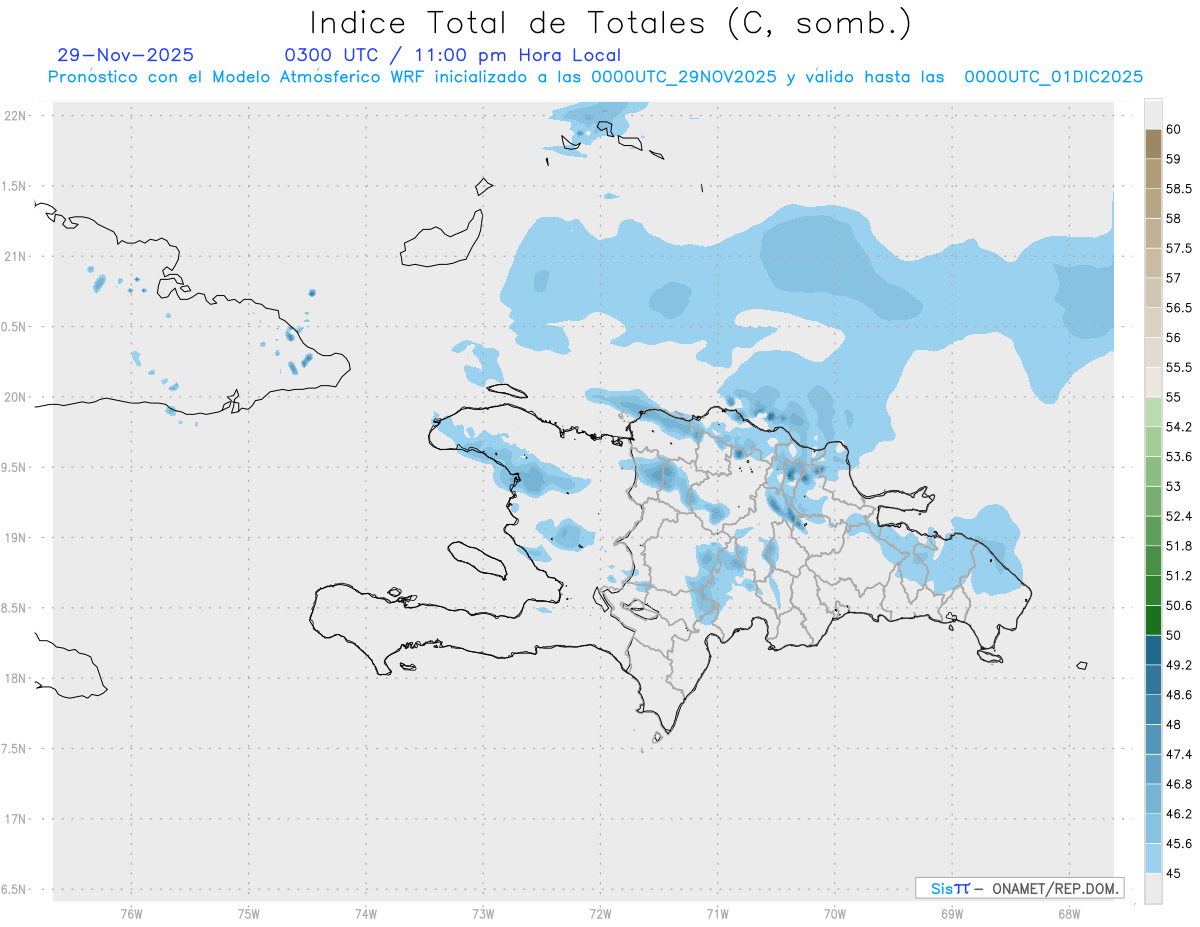Click the longitude label '75W'

pyautogui.click(x=249, y=914)
